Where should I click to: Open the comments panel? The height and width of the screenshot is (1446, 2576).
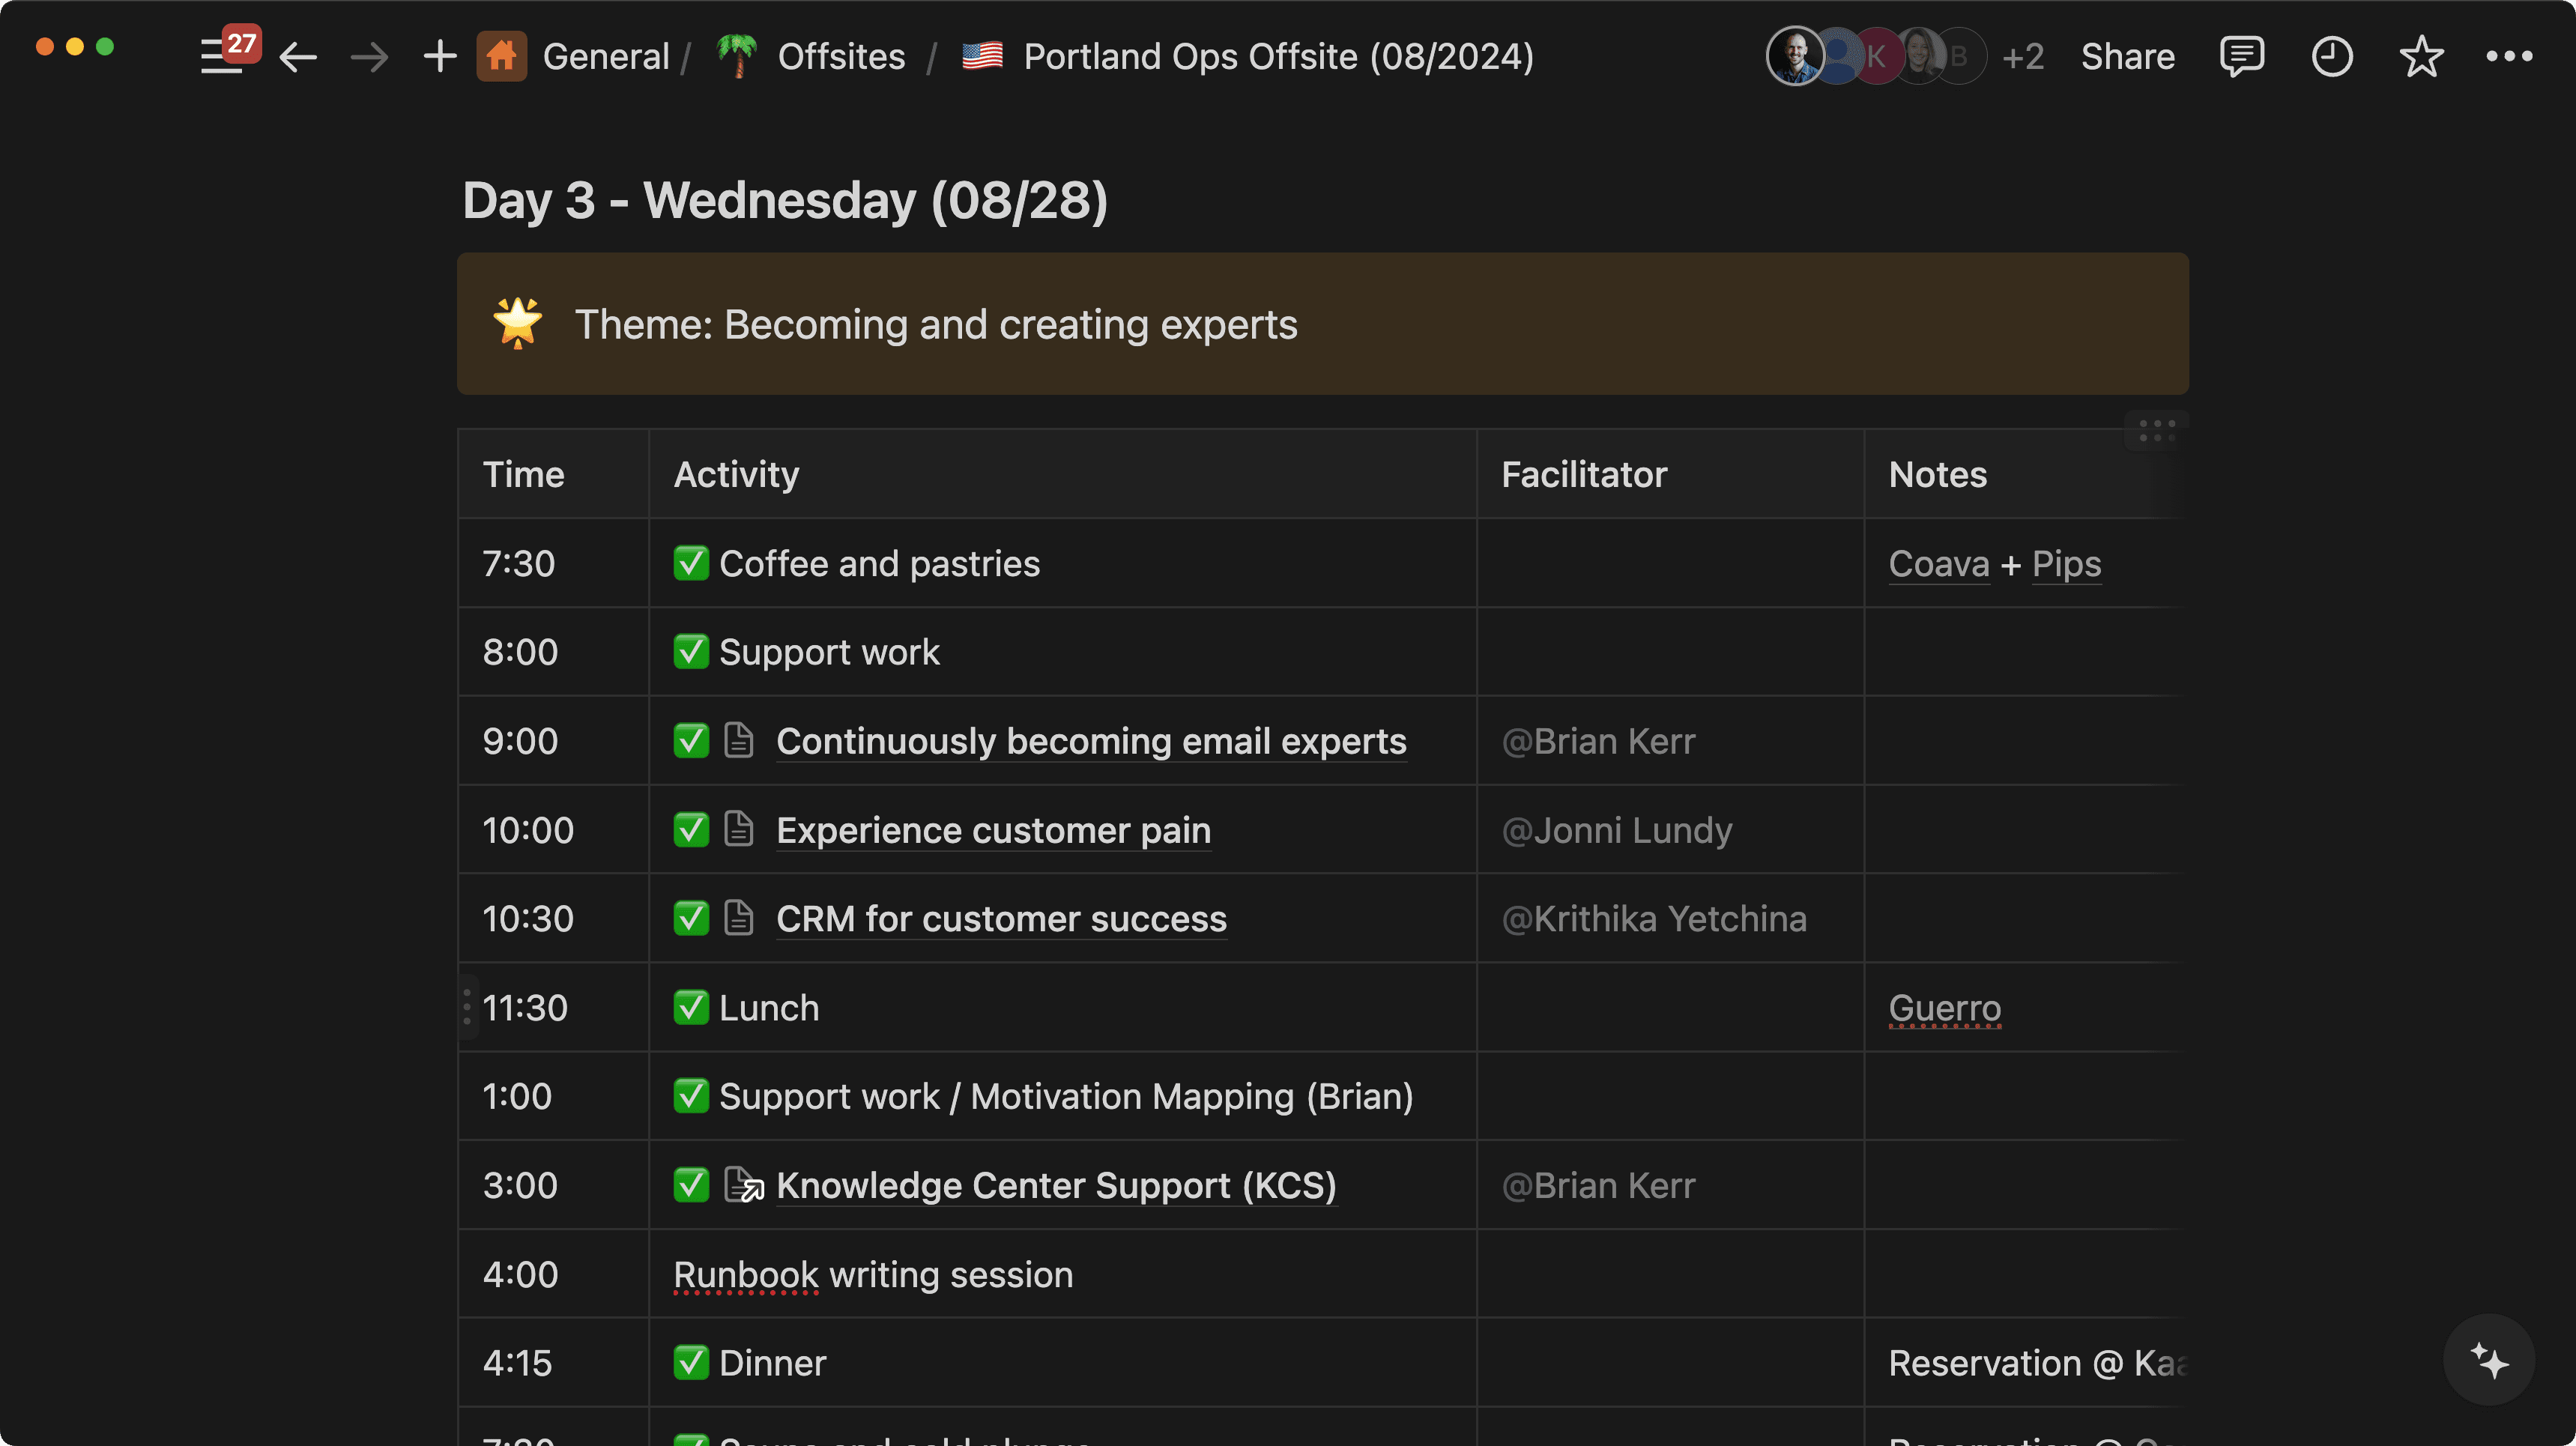[x=2242, y=56]
